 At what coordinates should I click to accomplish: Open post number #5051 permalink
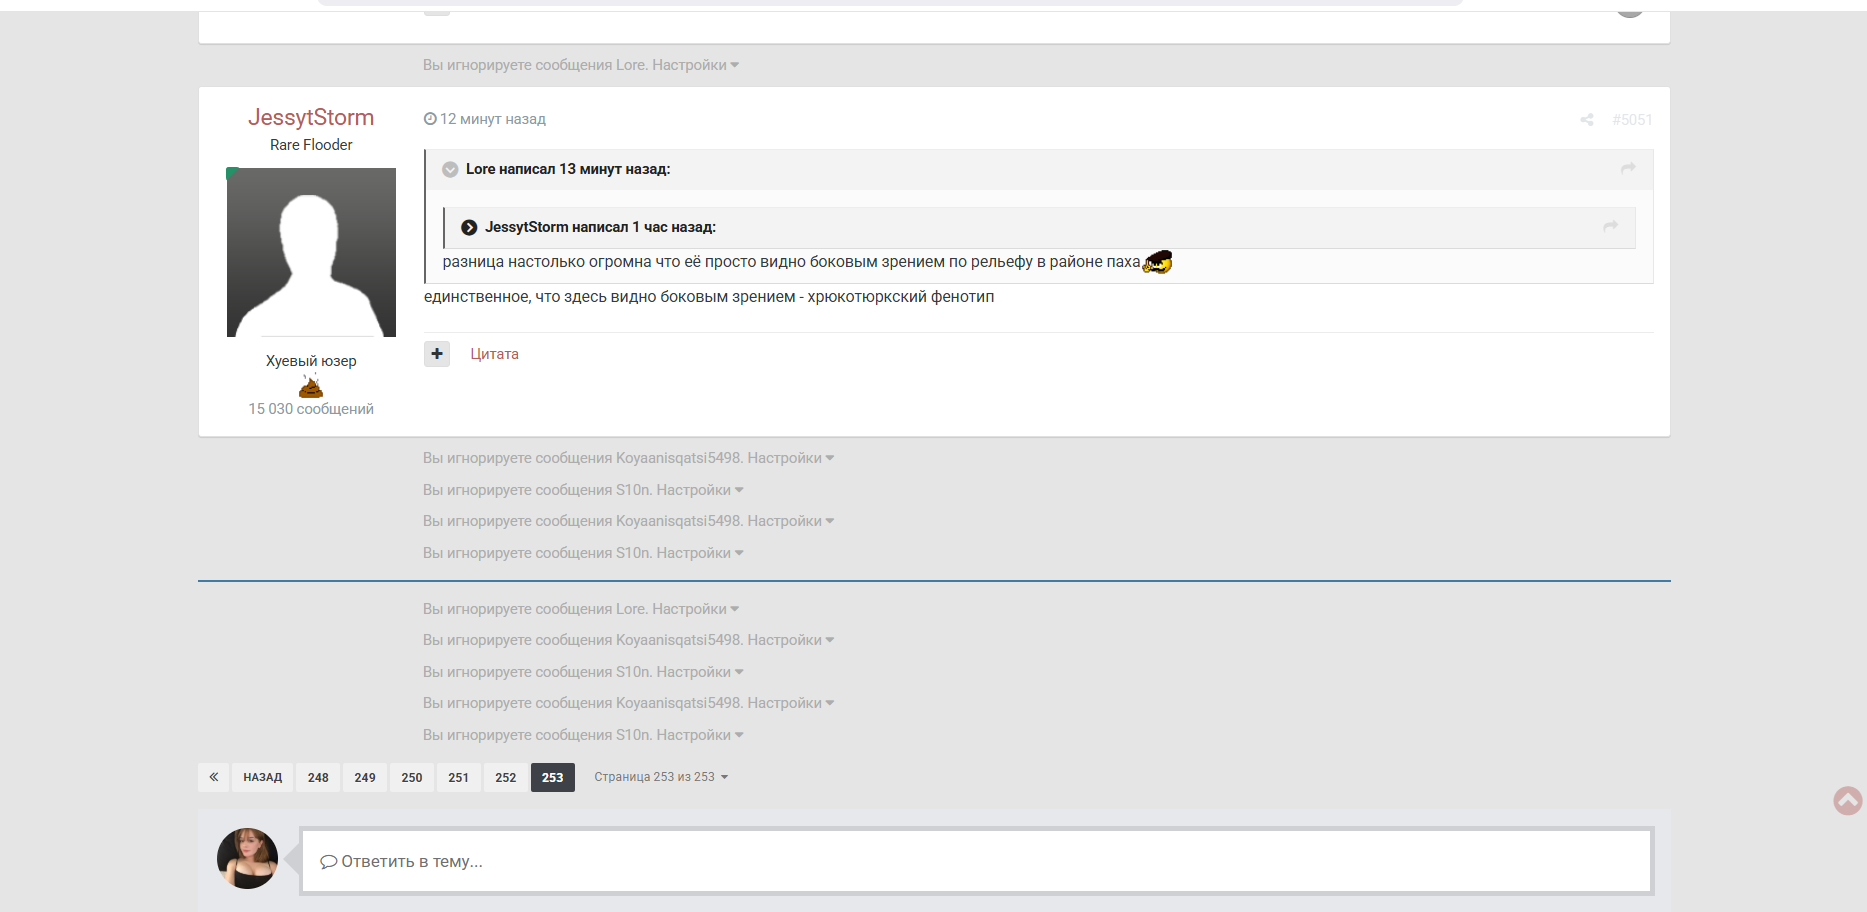tap(1632, 120)
